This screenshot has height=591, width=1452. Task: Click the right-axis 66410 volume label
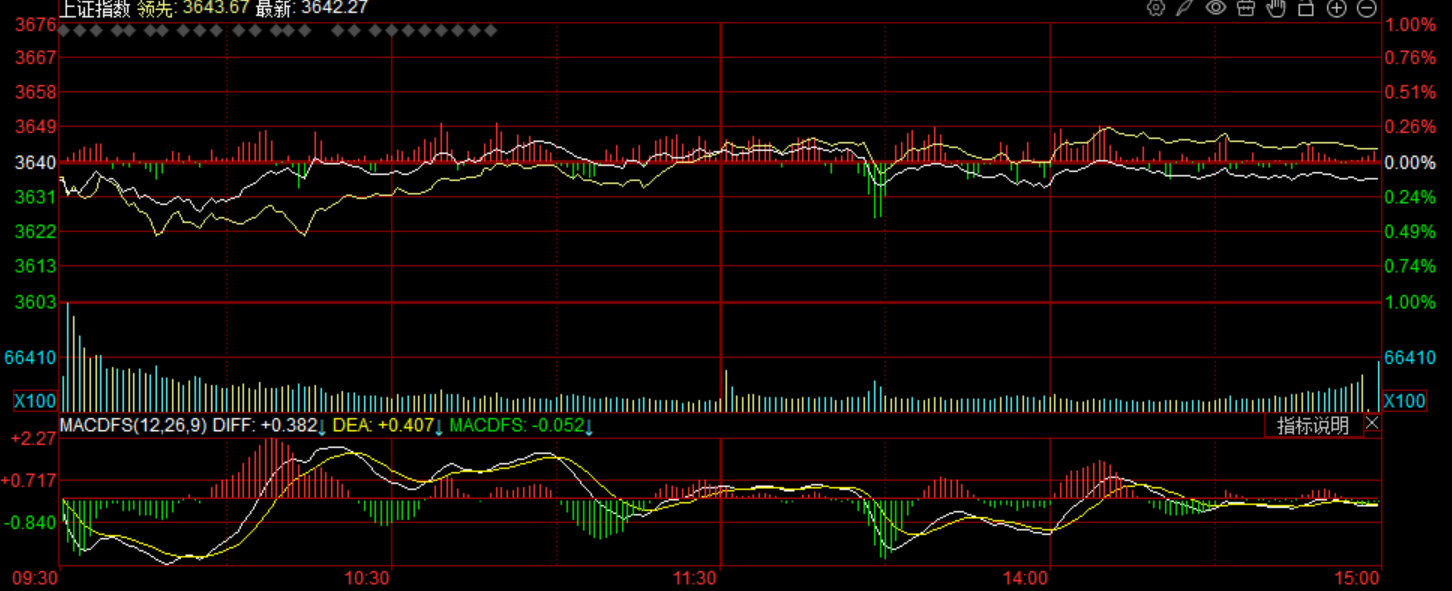click(x=1408, y=357)
